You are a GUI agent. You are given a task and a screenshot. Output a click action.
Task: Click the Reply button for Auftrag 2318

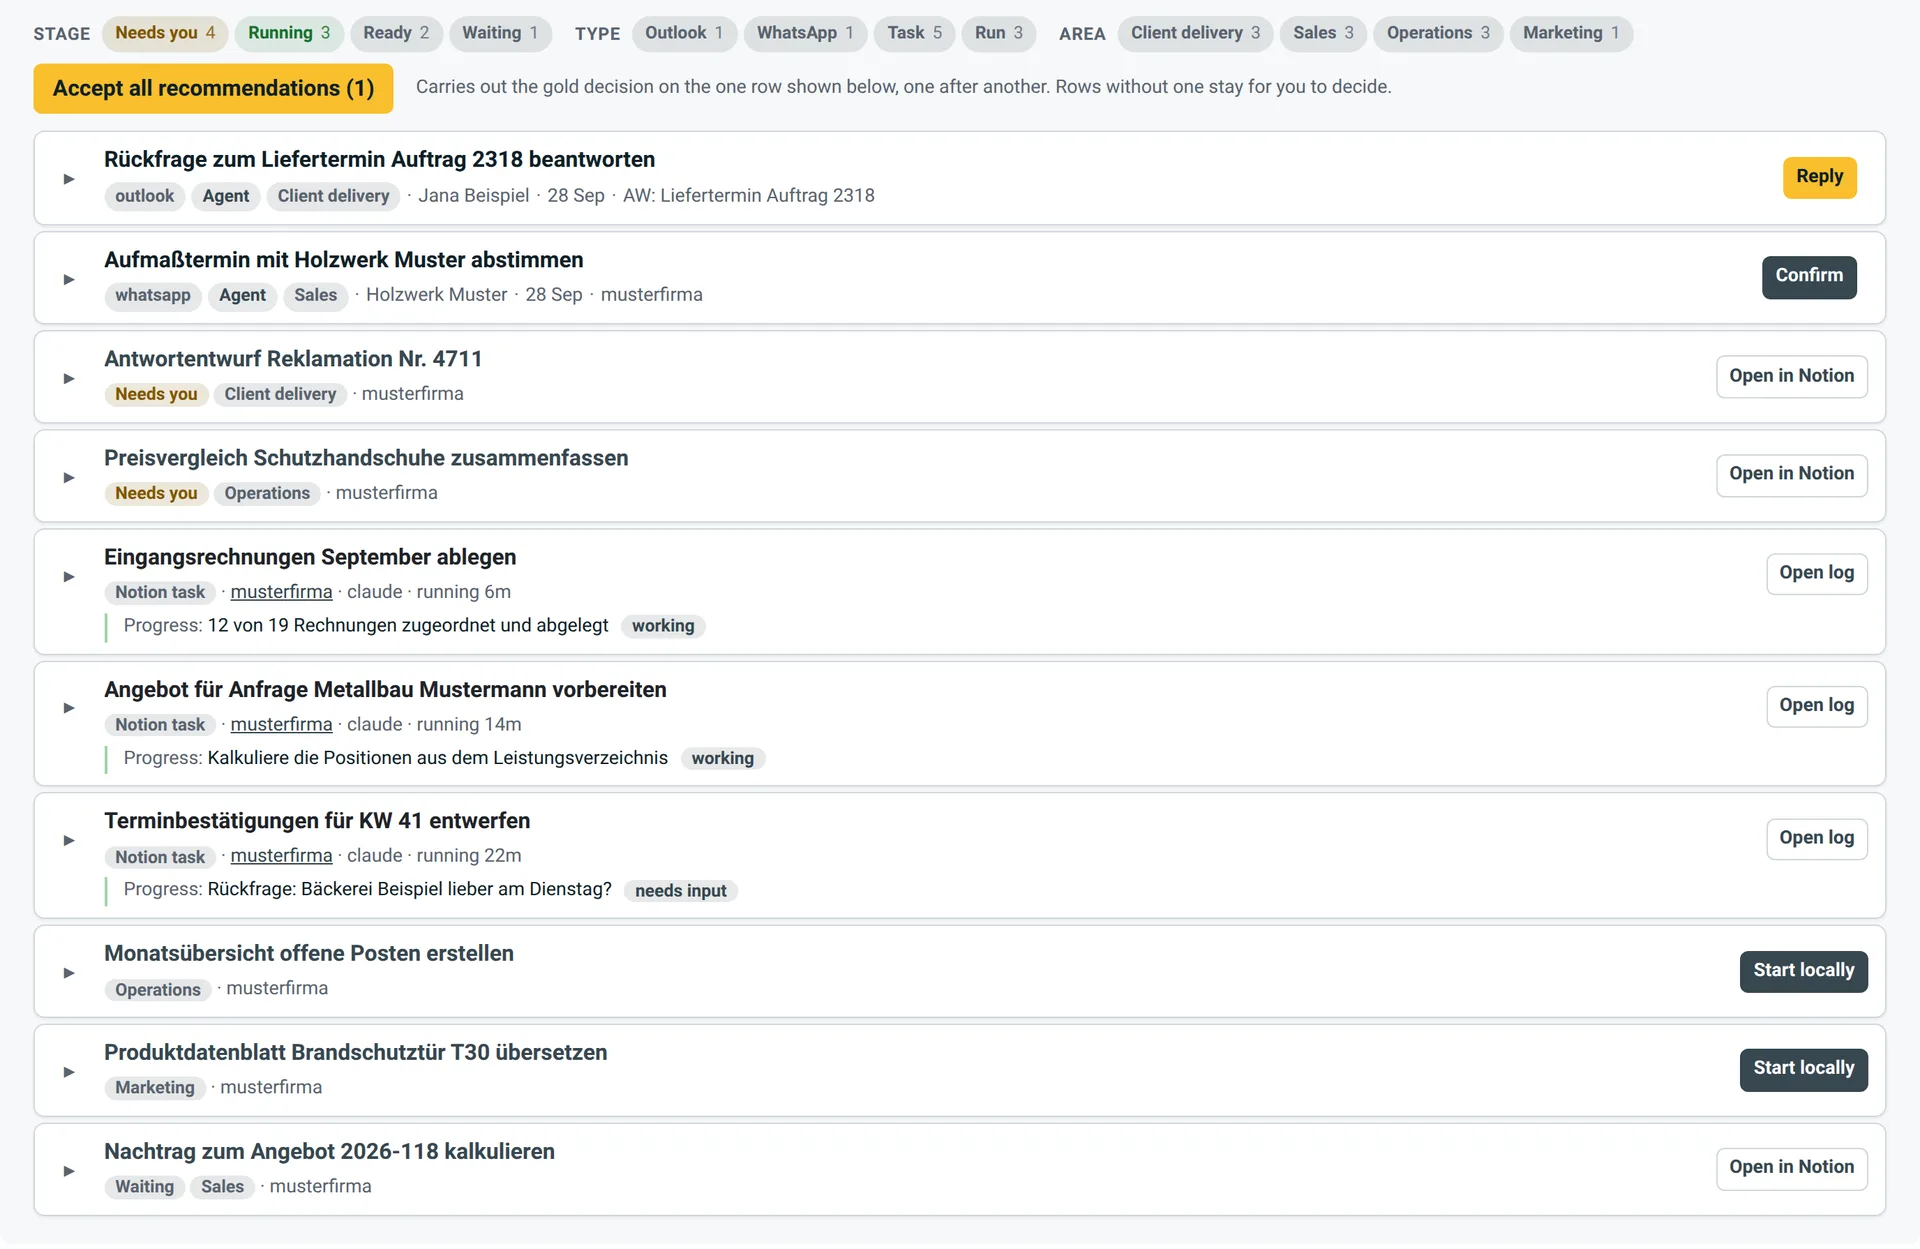1819,177
